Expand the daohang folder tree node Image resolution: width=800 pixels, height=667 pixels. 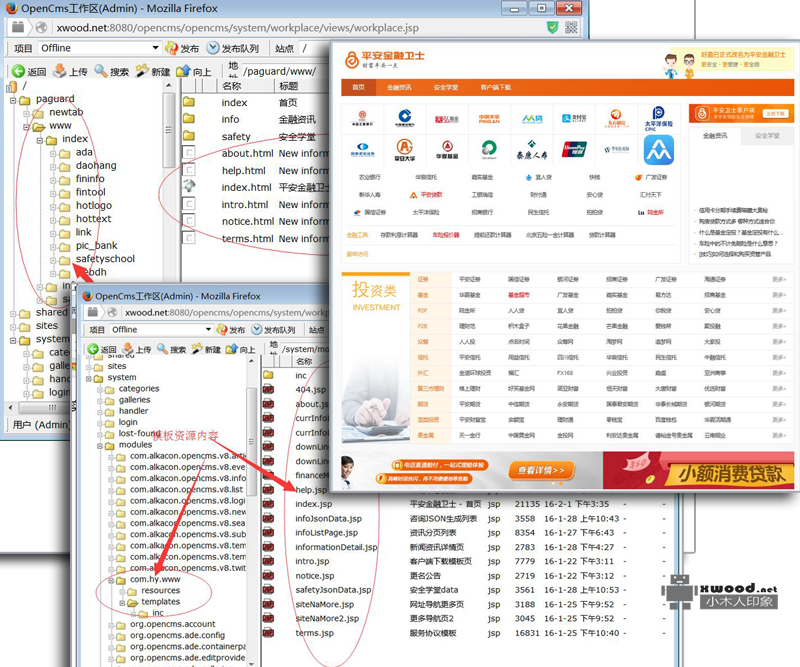point(53,167)
